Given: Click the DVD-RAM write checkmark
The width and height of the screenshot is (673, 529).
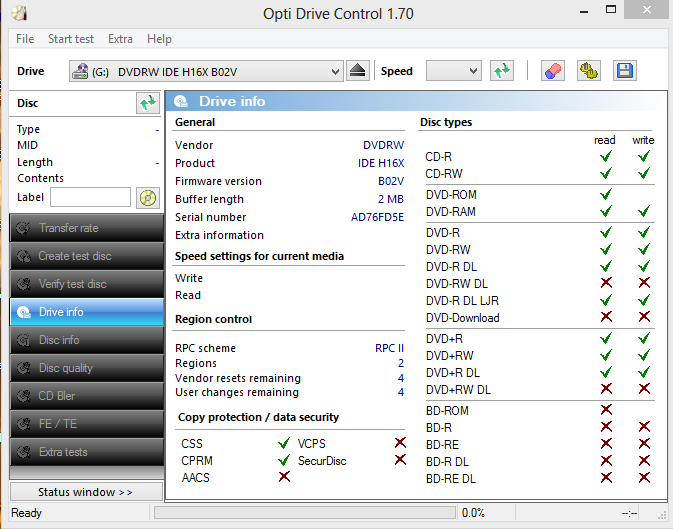Looking at the screenshot, I should pyautogui.click(x=644, y=211).
